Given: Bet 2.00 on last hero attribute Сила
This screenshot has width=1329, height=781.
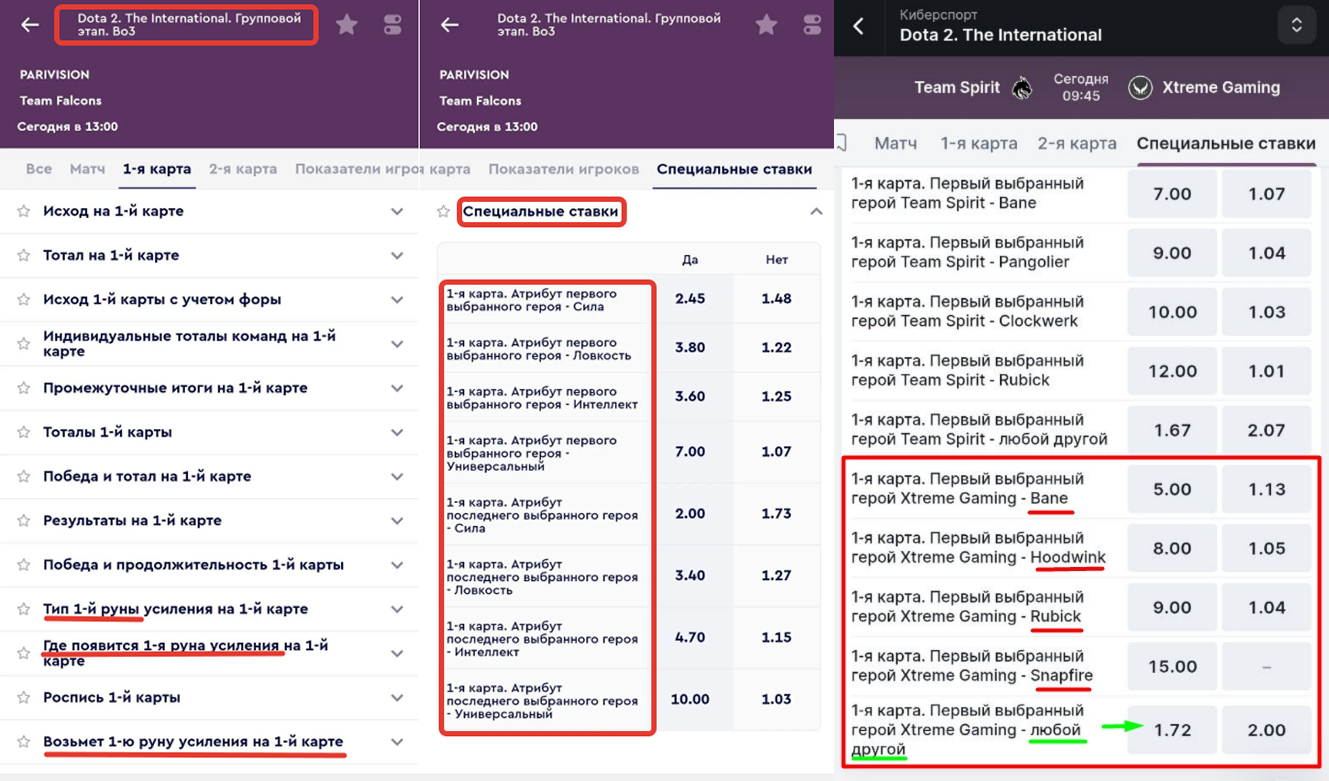Looking at the screenshot, I should [690, 514].
